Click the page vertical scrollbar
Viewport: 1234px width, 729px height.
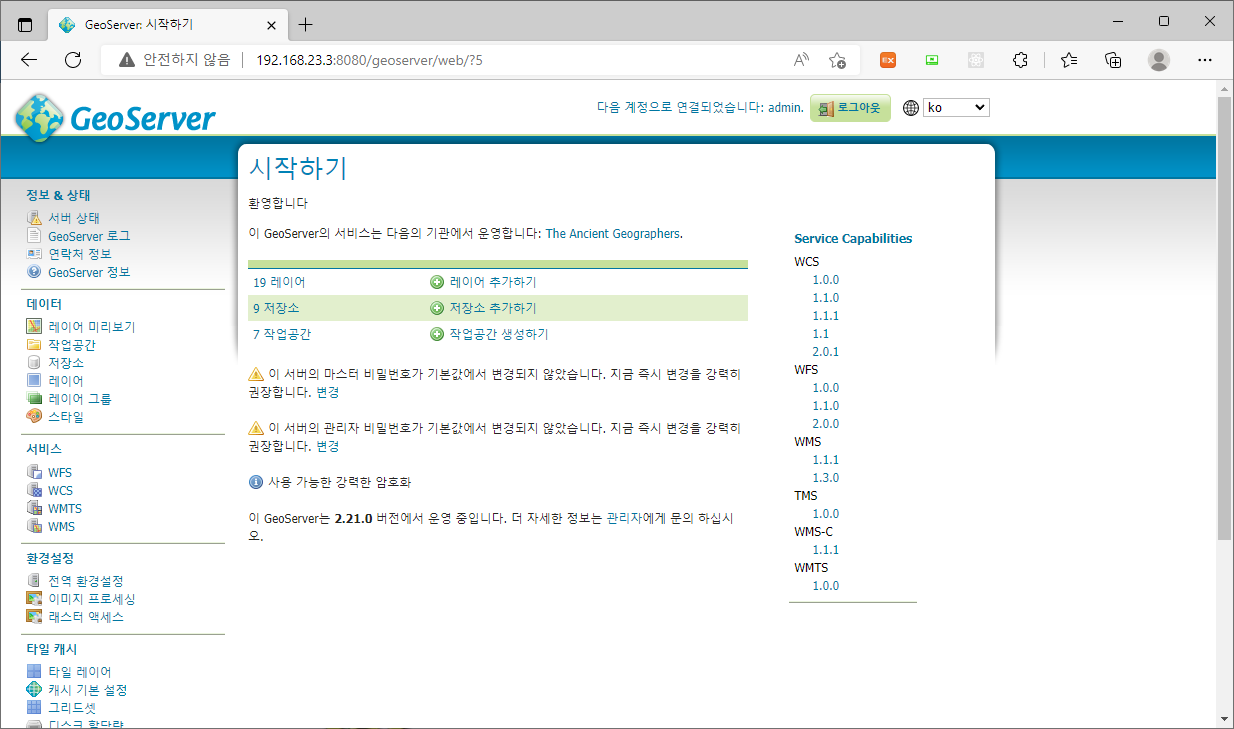click(x=1224, y=318)
